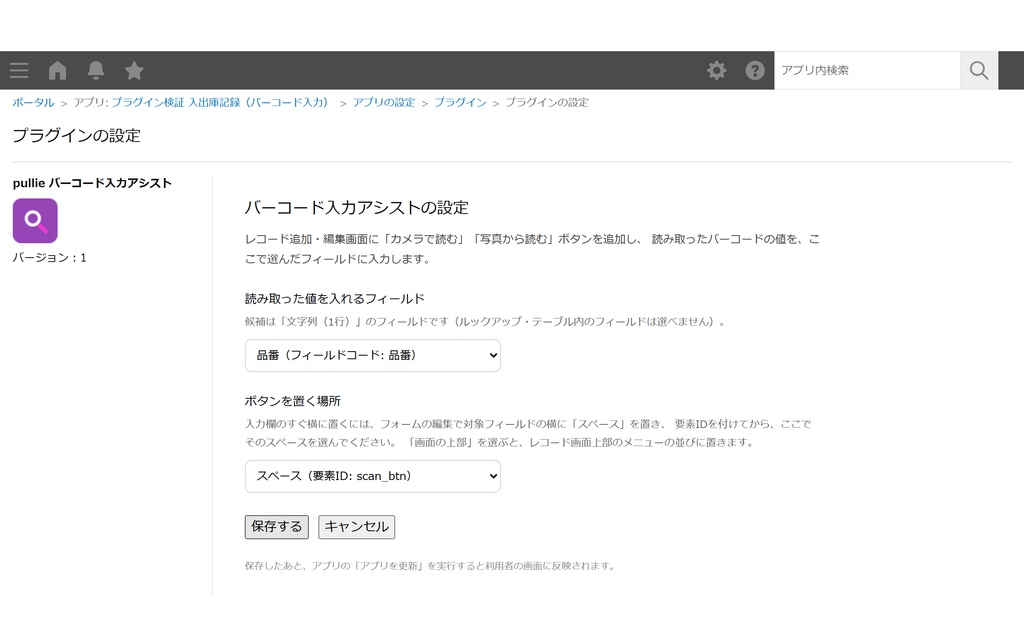Follow the ポータル breadcrumb link
Screen dimensions: 1024x640
click(33, 103)
